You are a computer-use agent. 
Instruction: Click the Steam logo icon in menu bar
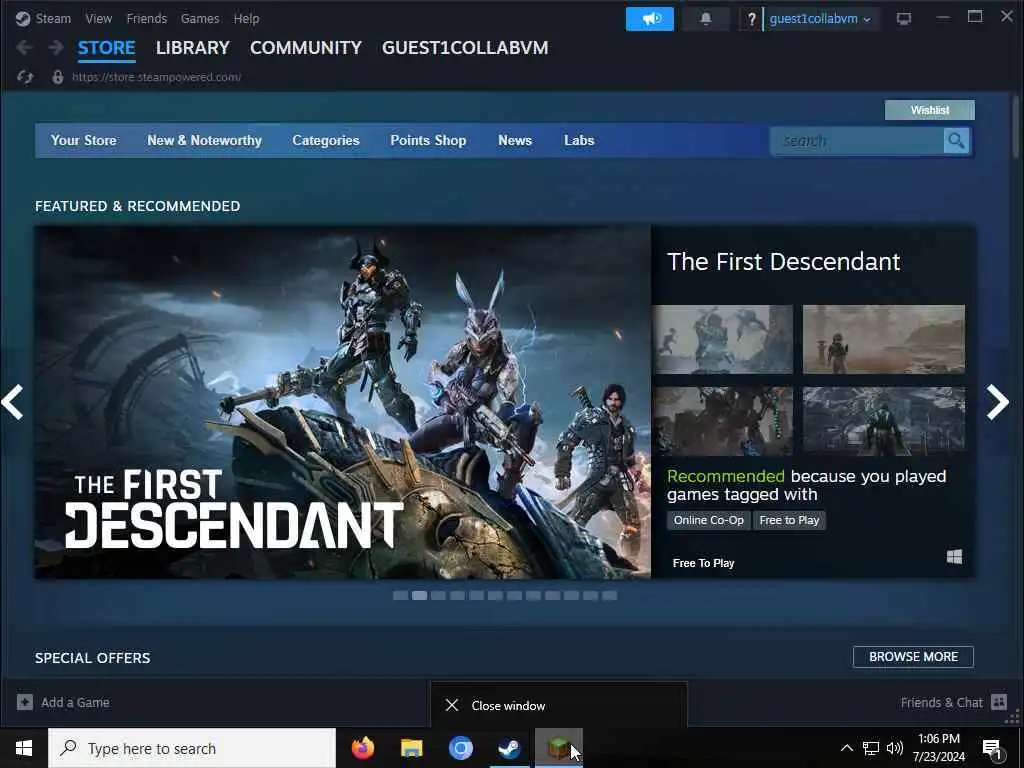tap(23, 18)
